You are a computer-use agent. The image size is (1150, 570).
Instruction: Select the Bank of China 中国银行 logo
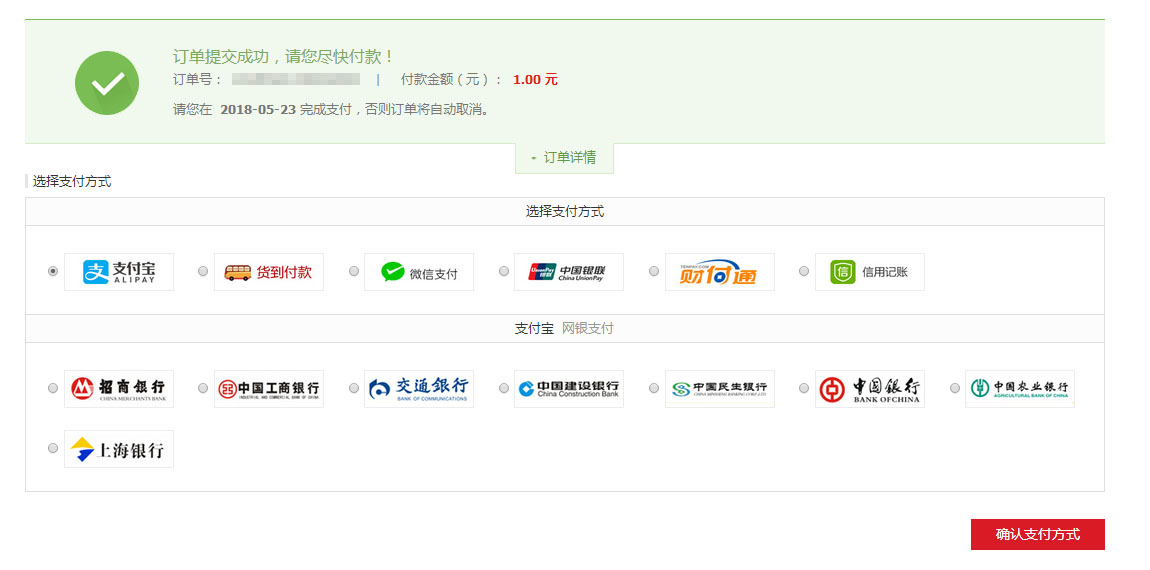tap(870, 389)
